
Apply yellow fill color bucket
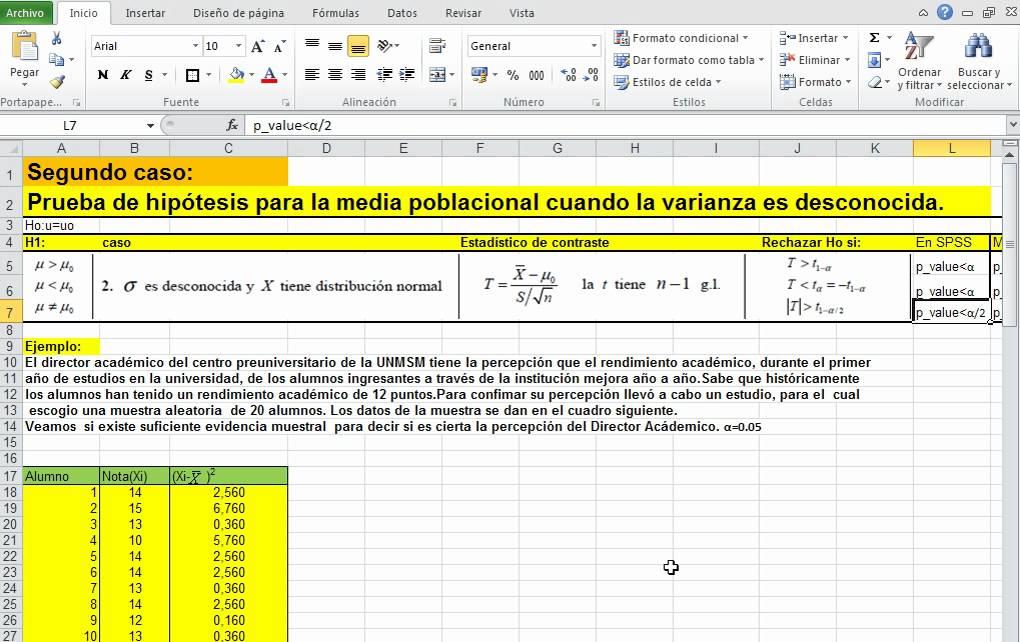click(x=237, y=75)
